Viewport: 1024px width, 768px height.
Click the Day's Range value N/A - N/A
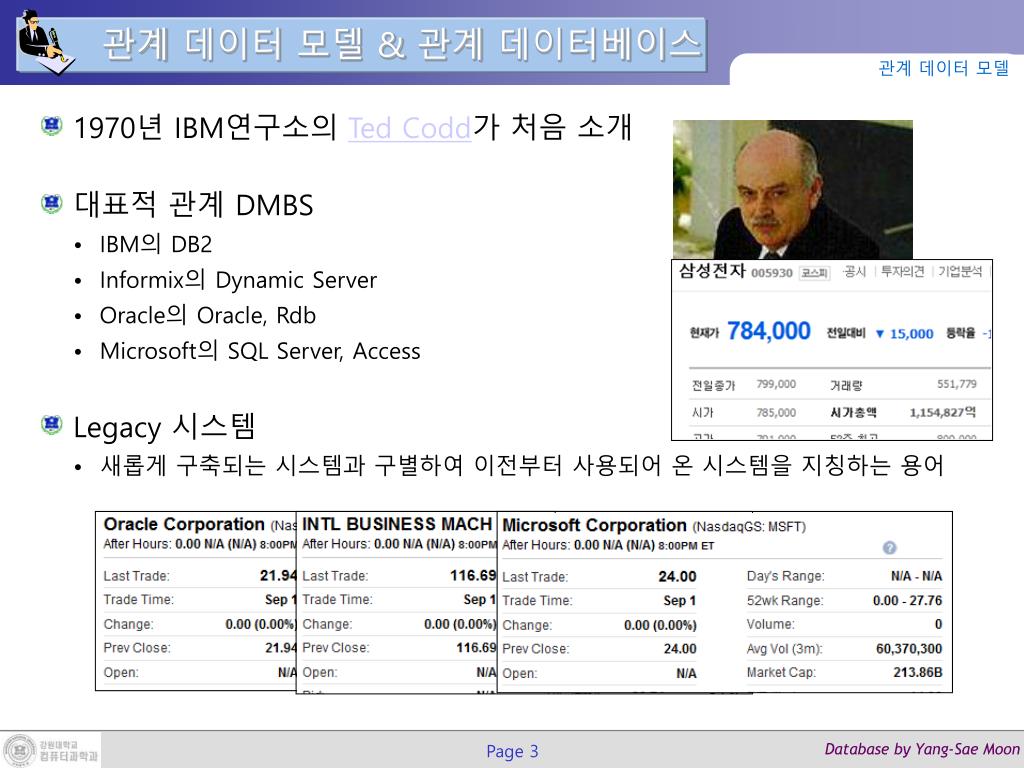coord(917,576)
